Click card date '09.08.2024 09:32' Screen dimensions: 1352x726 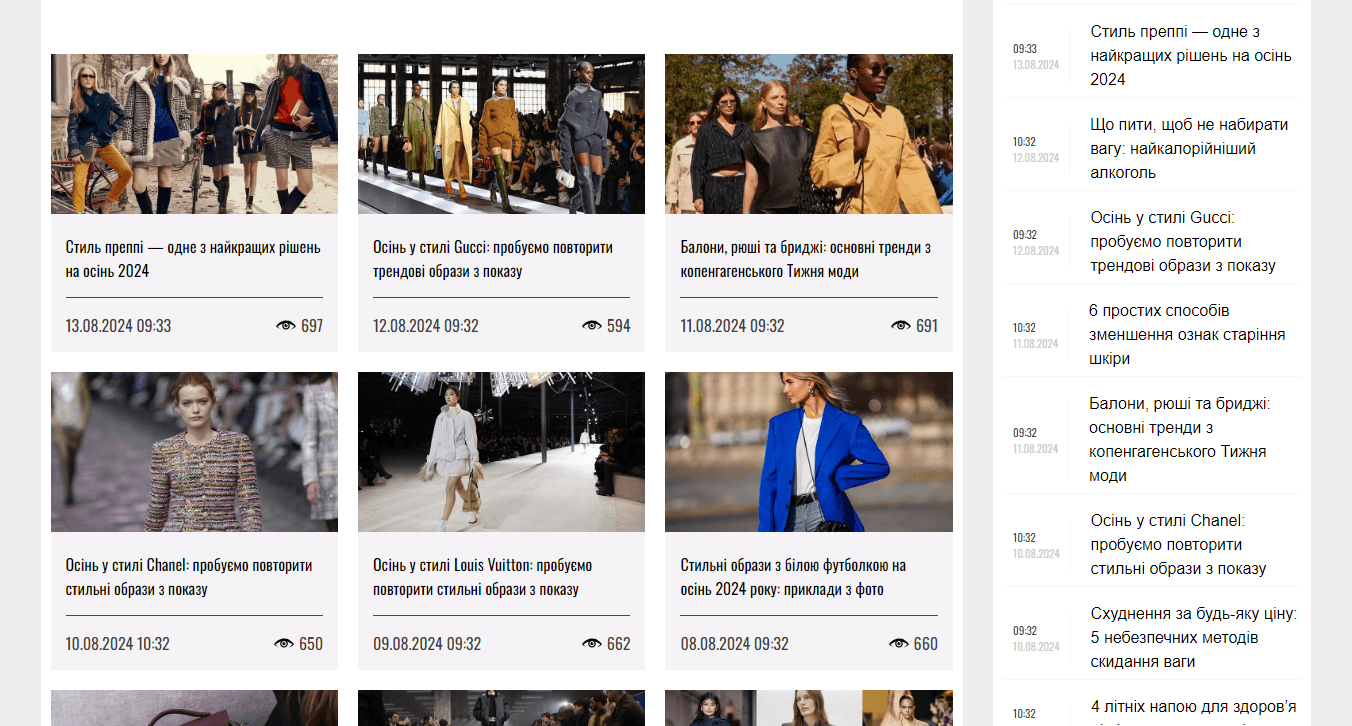[427, 644]
